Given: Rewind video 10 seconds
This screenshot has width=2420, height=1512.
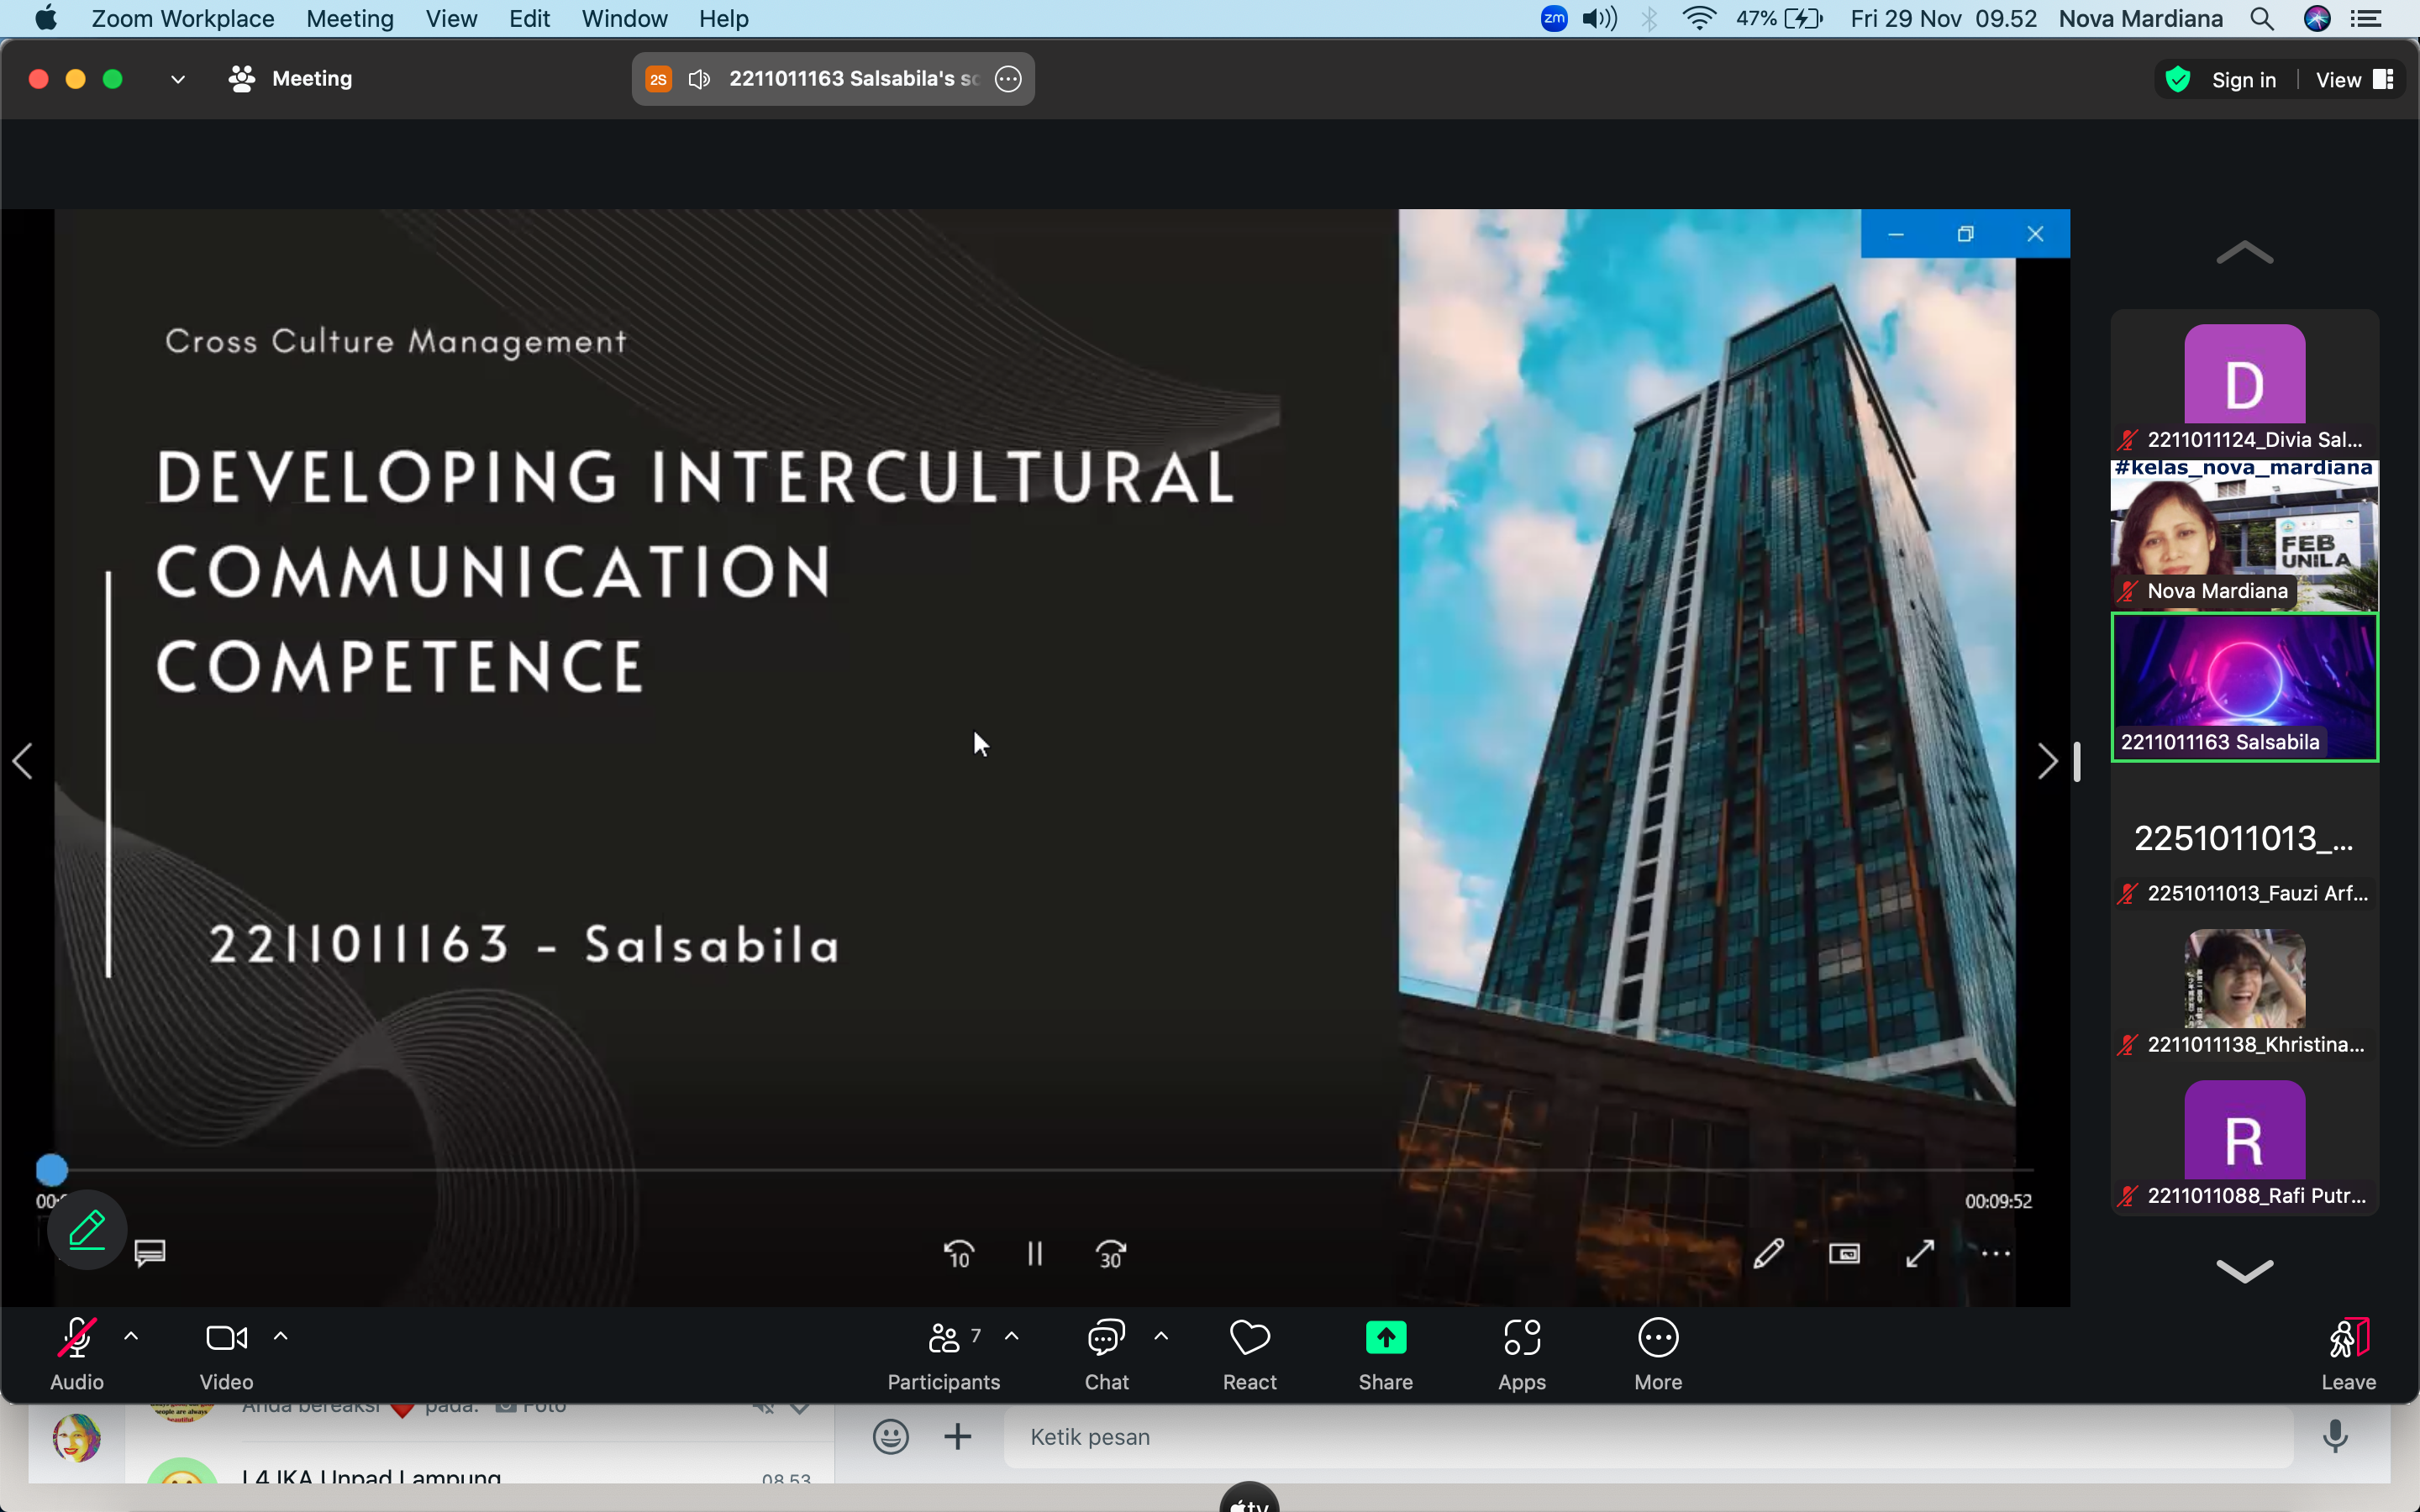Looking at the screenshot, I should [958, 1253].
